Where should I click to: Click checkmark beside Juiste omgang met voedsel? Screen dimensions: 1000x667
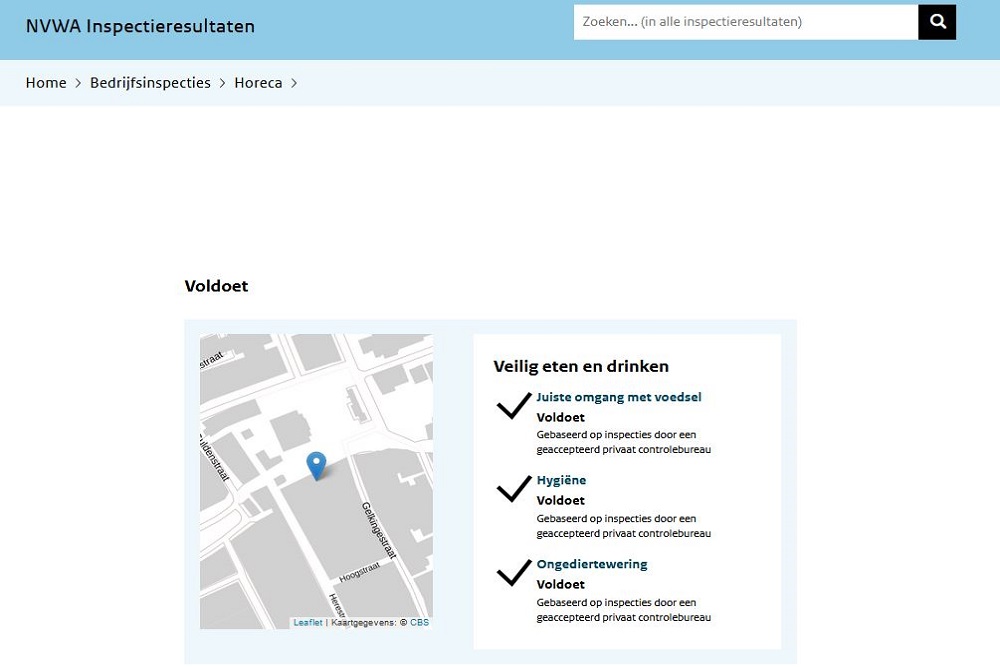pos(514,406)
